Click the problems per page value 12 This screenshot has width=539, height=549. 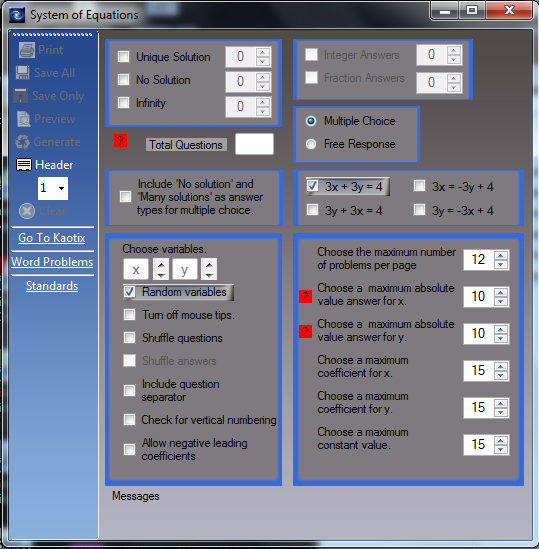pyautogui.click(x=478, y=260)
